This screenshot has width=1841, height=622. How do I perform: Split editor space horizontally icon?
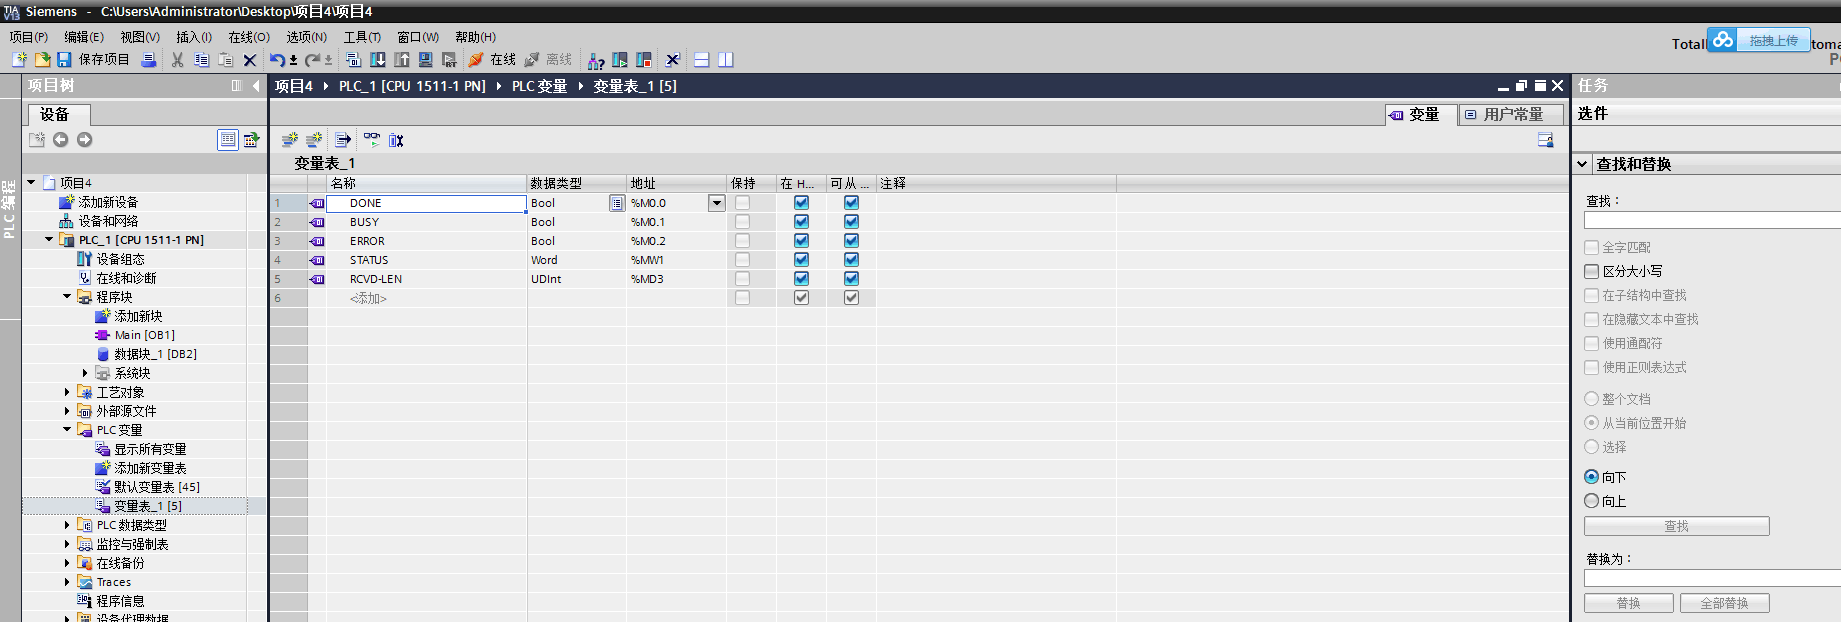[x=702, y=60]
